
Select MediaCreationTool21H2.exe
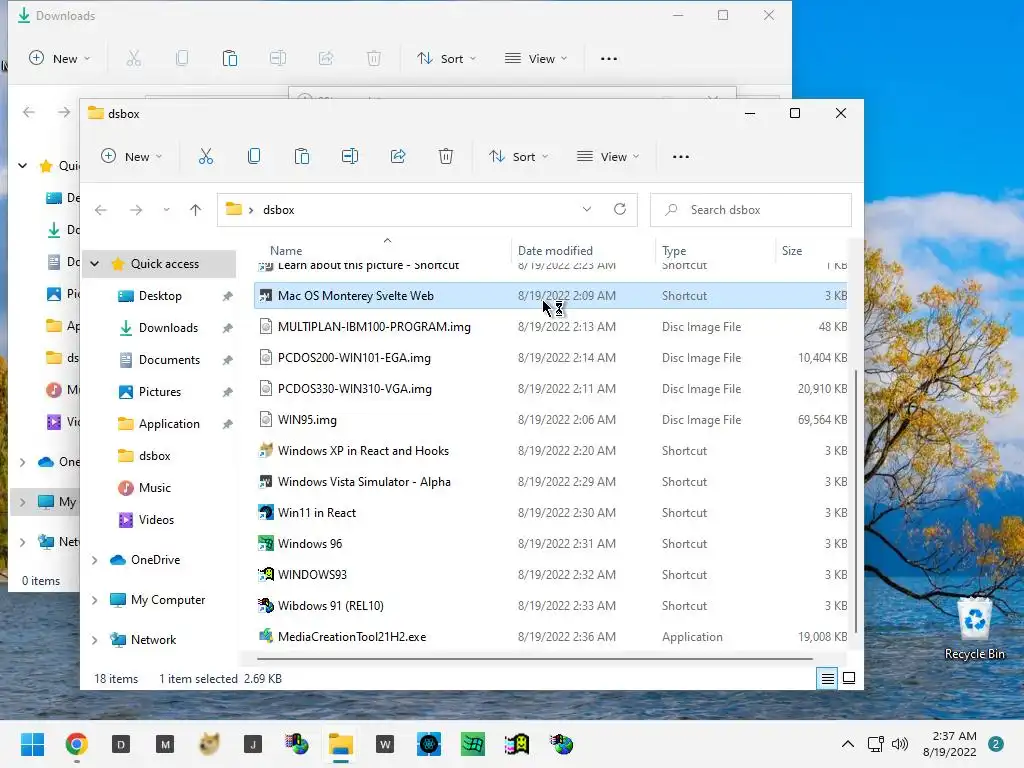point(551,637)
